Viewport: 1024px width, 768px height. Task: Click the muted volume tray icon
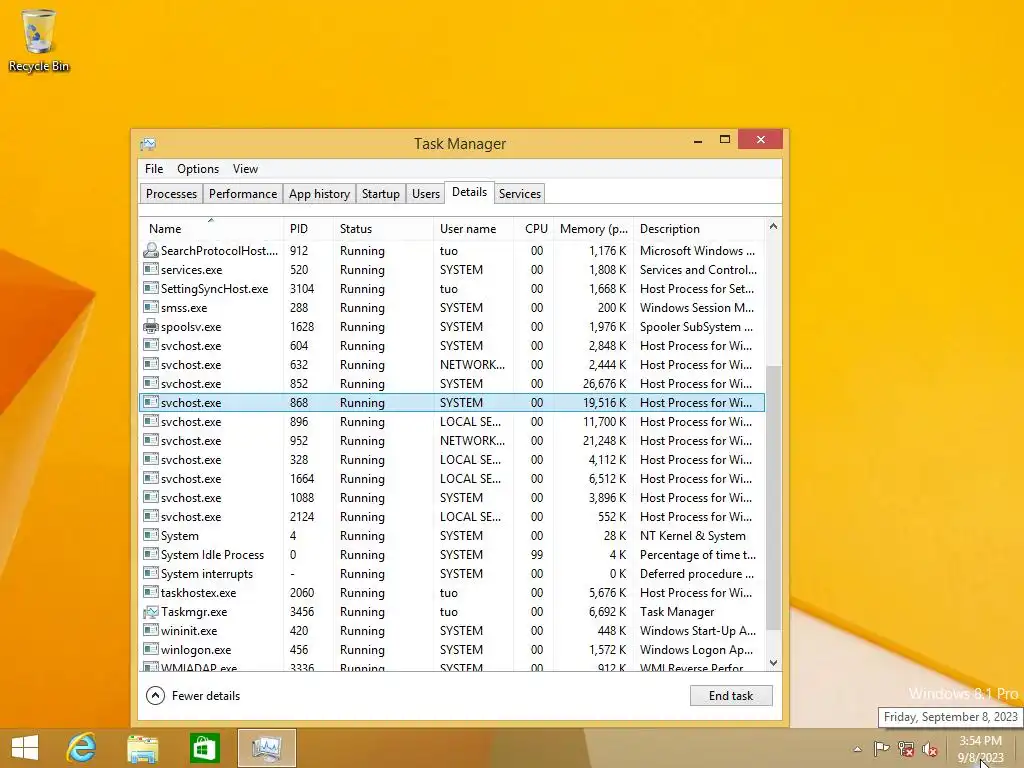pyautogui.click(x=930, y=749)
